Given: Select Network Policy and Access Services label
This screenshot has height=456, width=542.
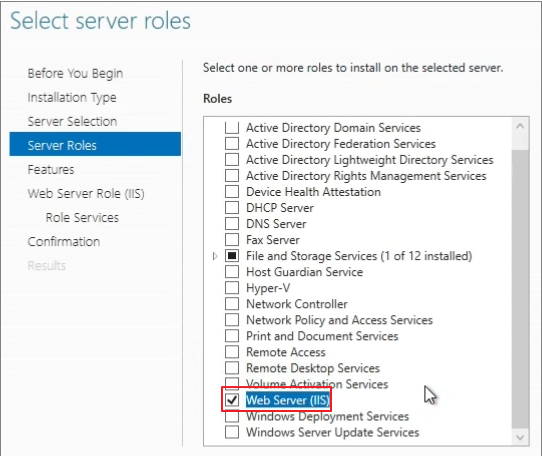Looking at the screenshot, I should tap(339, 320).
